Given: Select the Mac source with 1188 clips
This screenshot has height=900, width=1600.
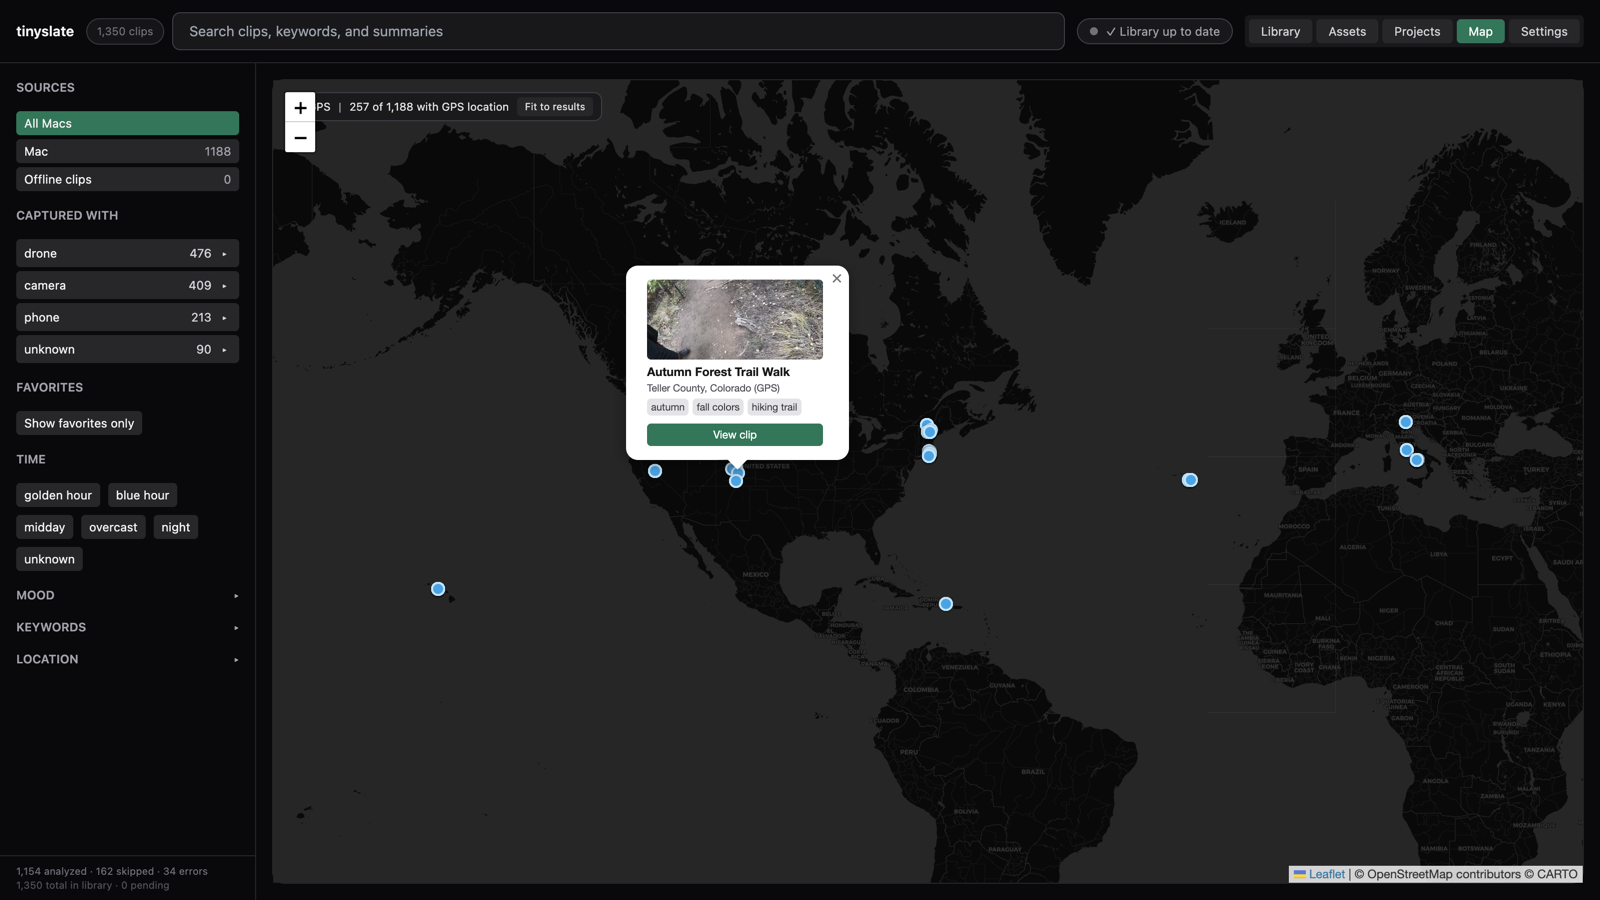Looking at the screenshot, I should pos(127,151).
